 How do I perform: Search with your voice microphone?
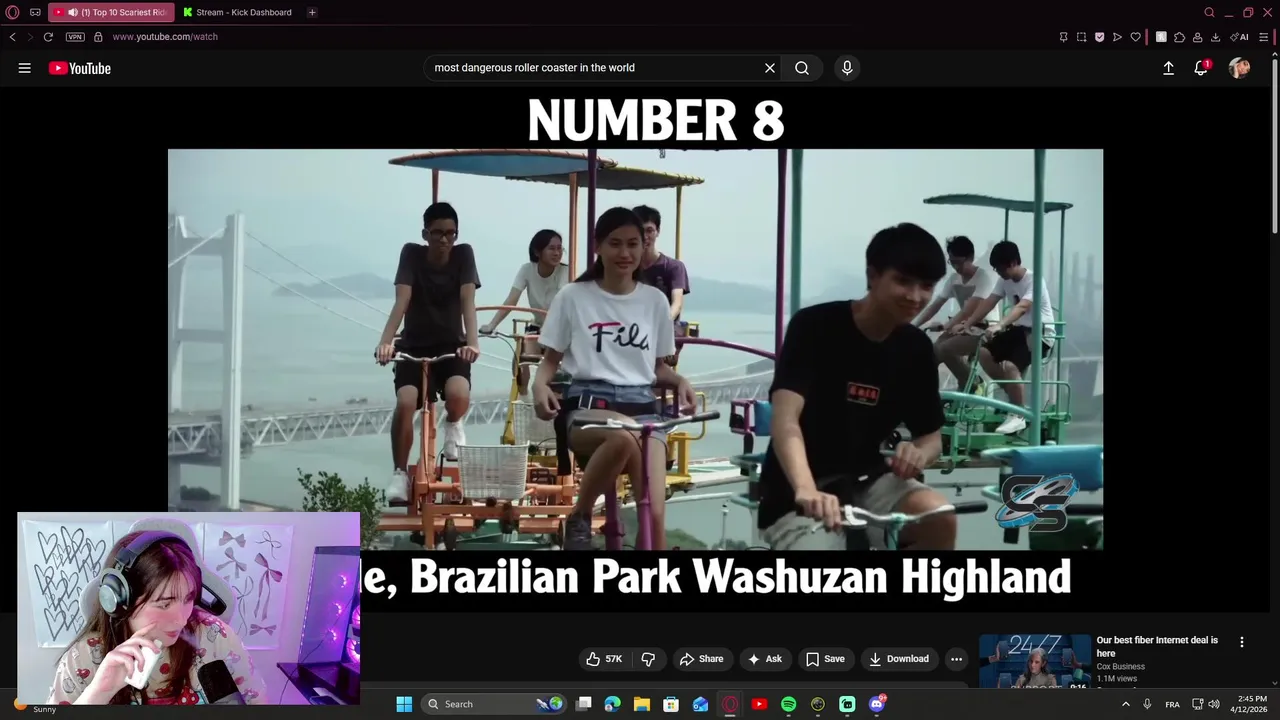pos(847,68)
